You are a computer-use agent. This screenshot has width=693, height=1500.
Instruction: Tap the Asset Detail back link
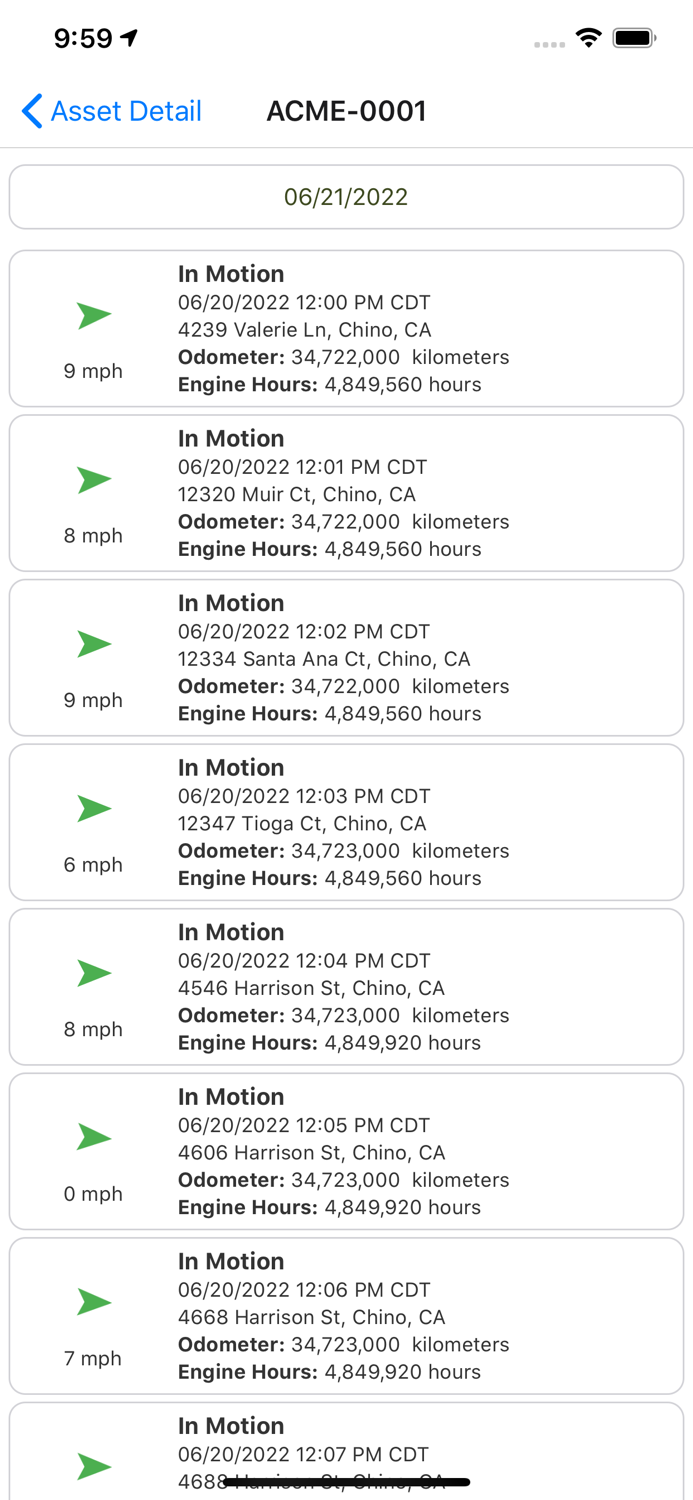click(x=126, y=111)
